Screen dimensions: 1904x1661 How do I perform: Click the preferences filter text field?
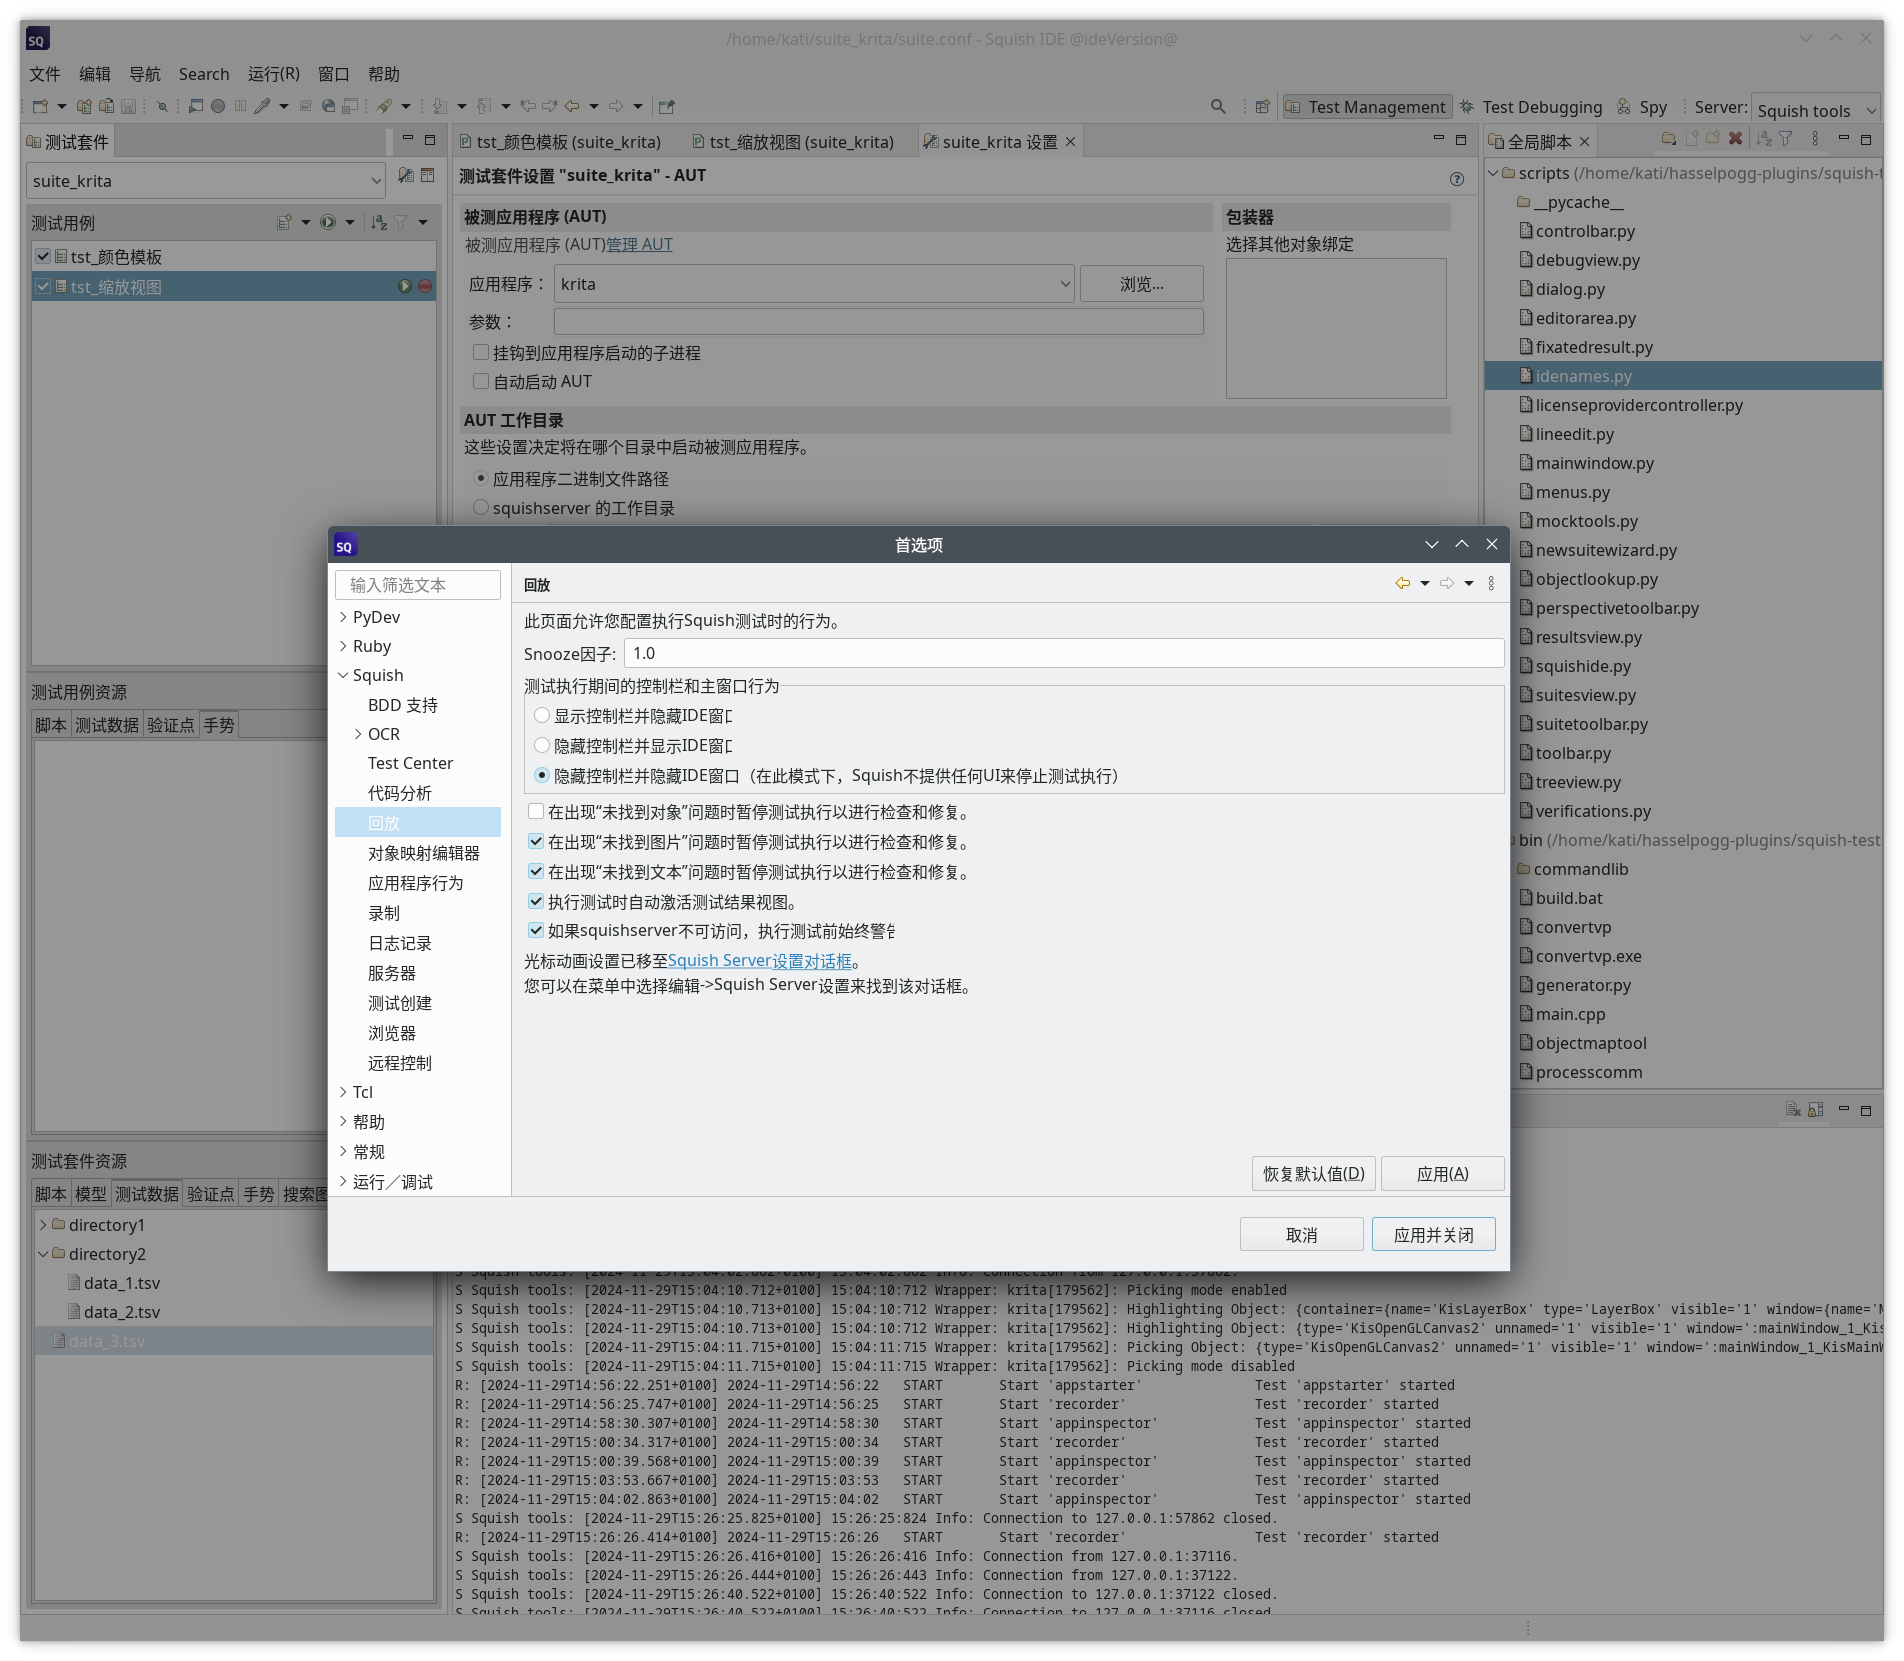click(x=417, y=584)
